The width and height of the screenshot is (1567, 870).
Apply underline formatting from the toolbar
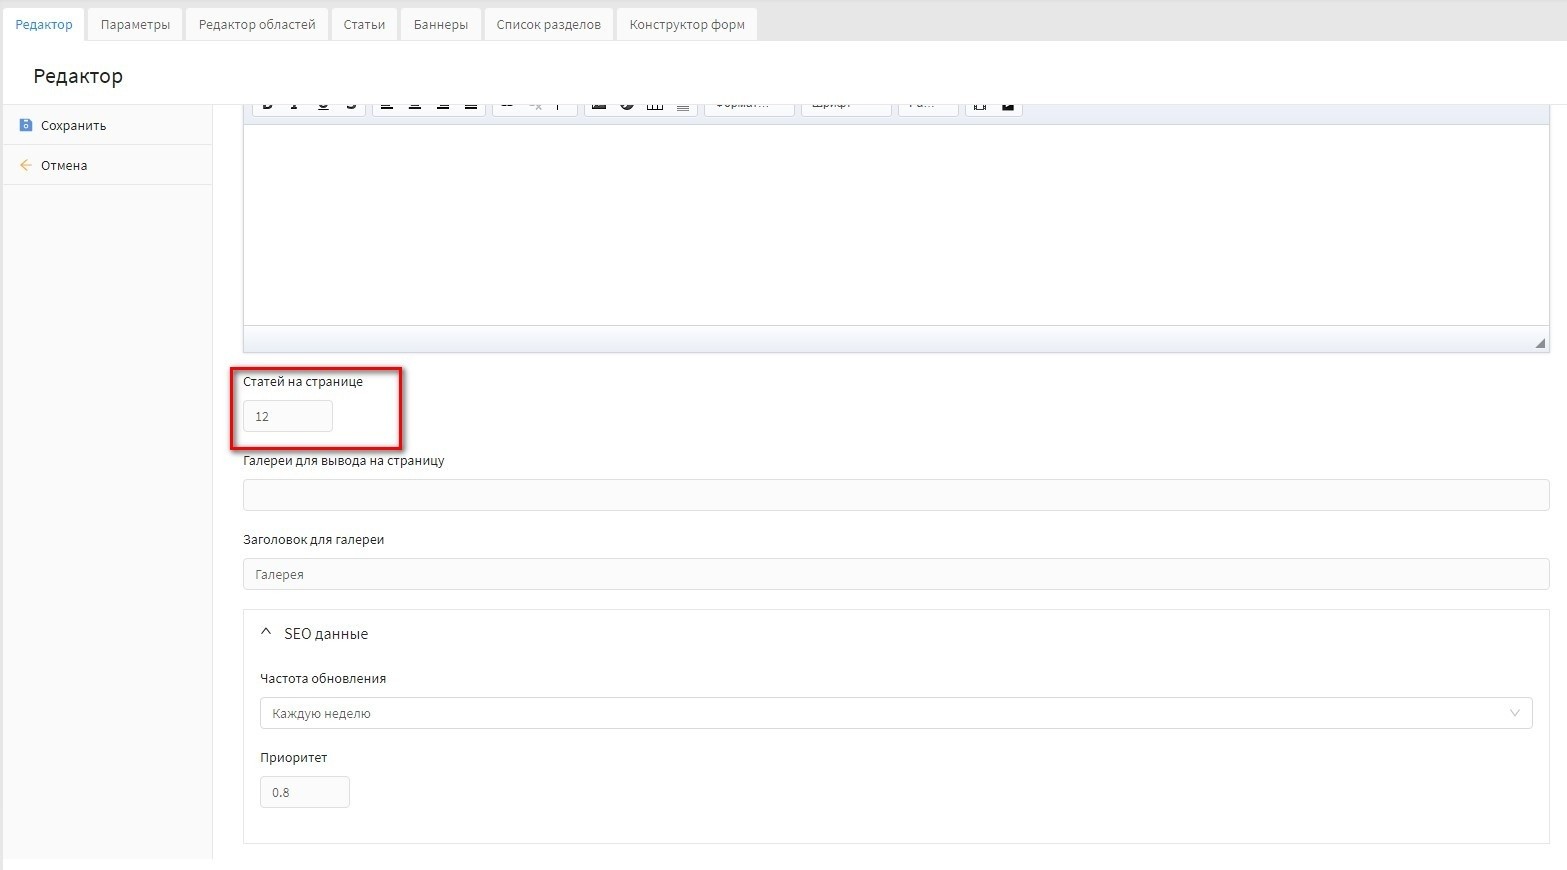pos(323,106)
